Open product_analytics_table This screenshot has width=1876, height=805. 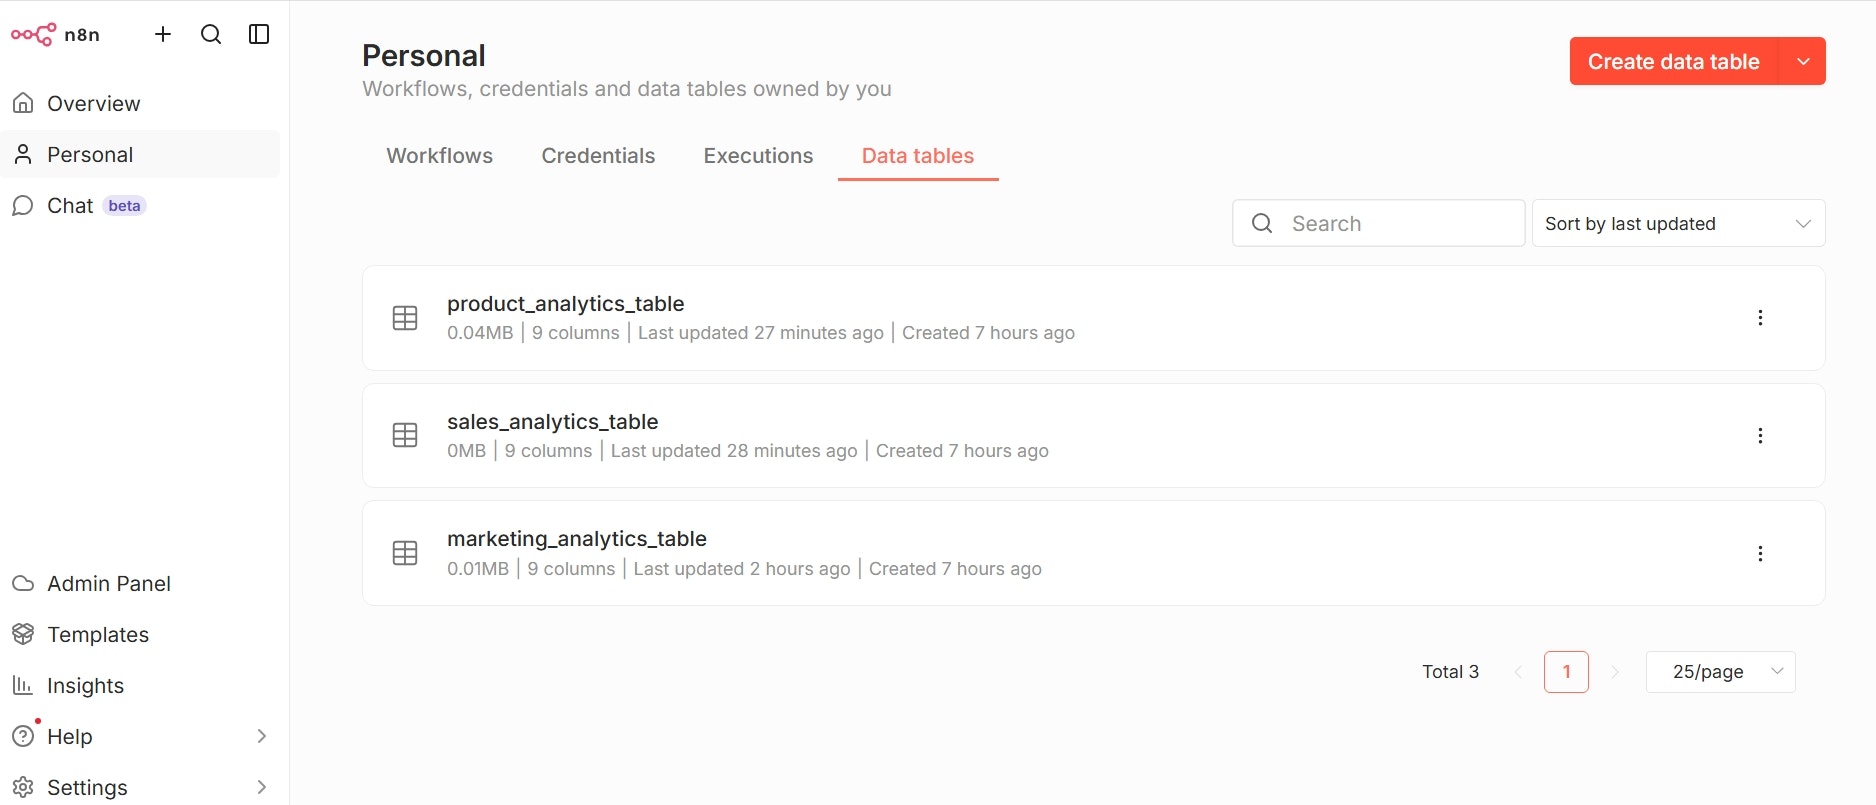(1093, 318)
